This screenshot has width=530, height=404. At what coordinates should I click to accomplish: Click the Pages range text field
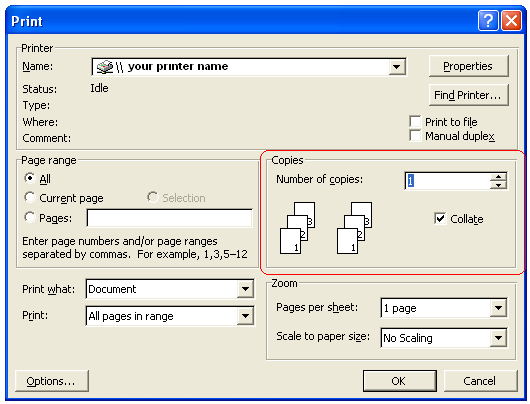[x=170, y=218]
